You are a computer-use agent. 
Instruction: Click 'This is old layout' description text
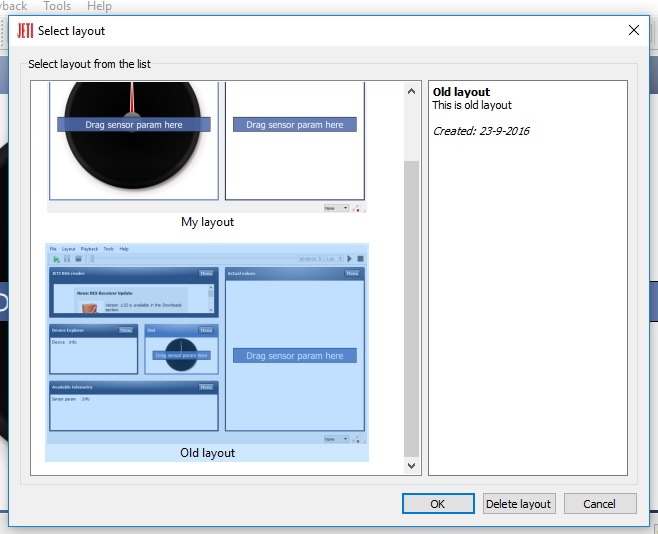[472, 105]
